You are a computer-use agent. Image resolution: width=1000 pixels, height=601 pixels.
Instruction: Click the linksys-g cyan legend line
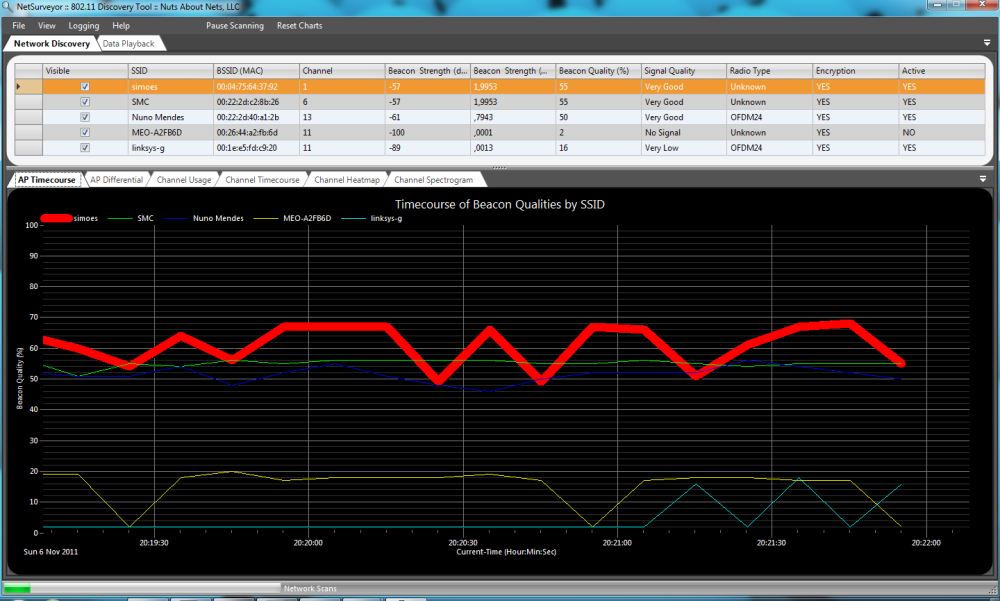coord(354,218)
